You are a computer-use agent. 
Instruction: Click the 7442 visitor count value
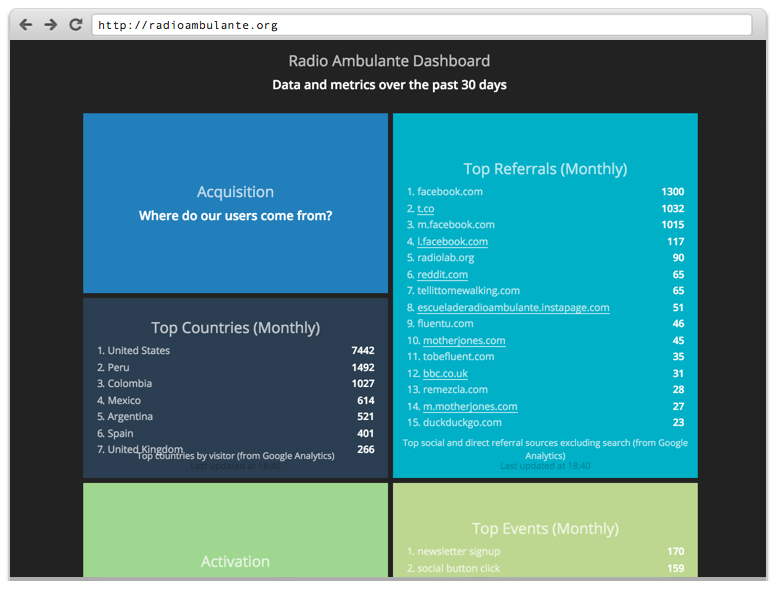coord(363,351)
